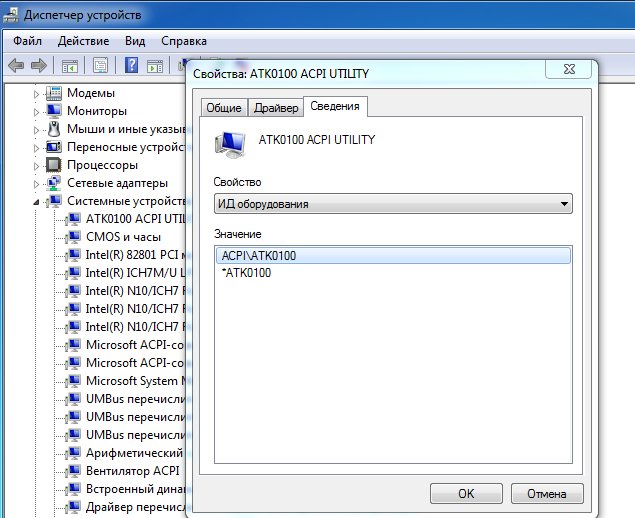Click the Процессоры chip icon
635x518 pixels.
[55, 165]
